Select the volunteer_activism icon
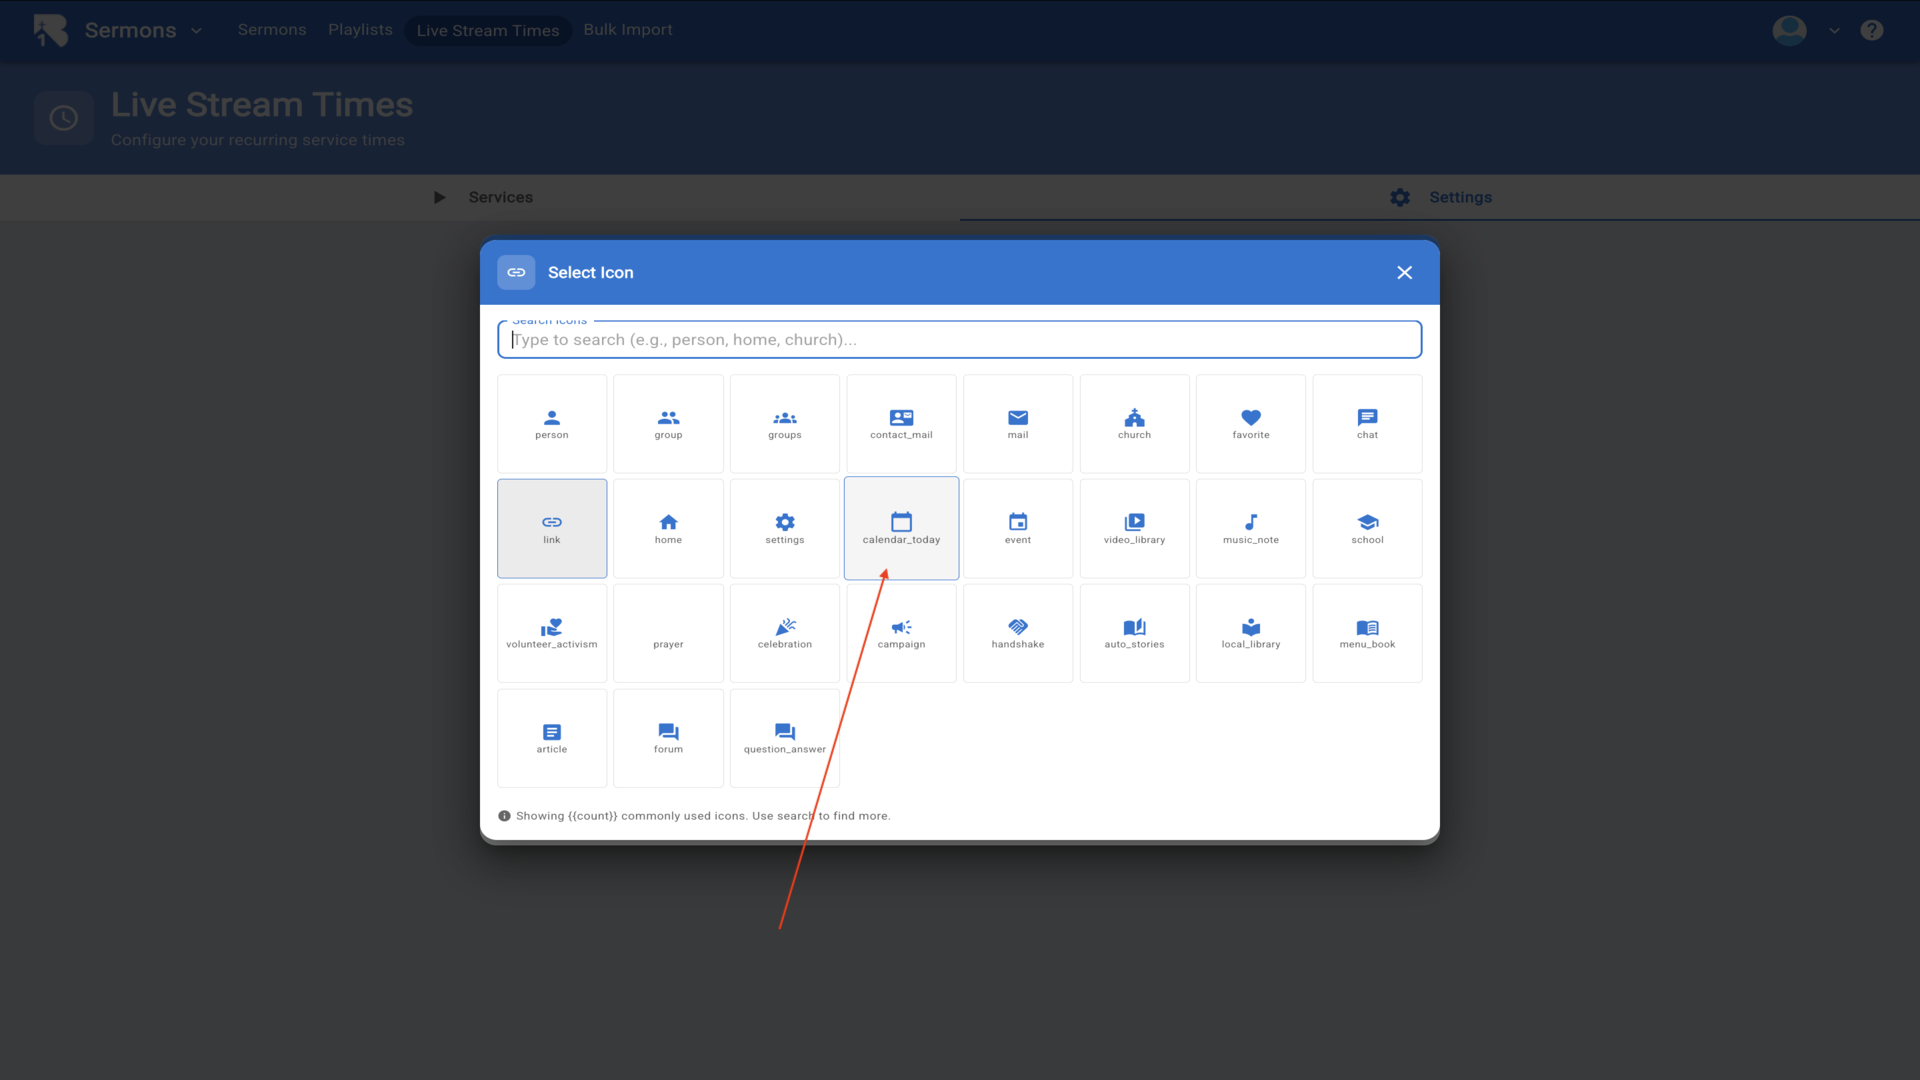 point(551,633)
